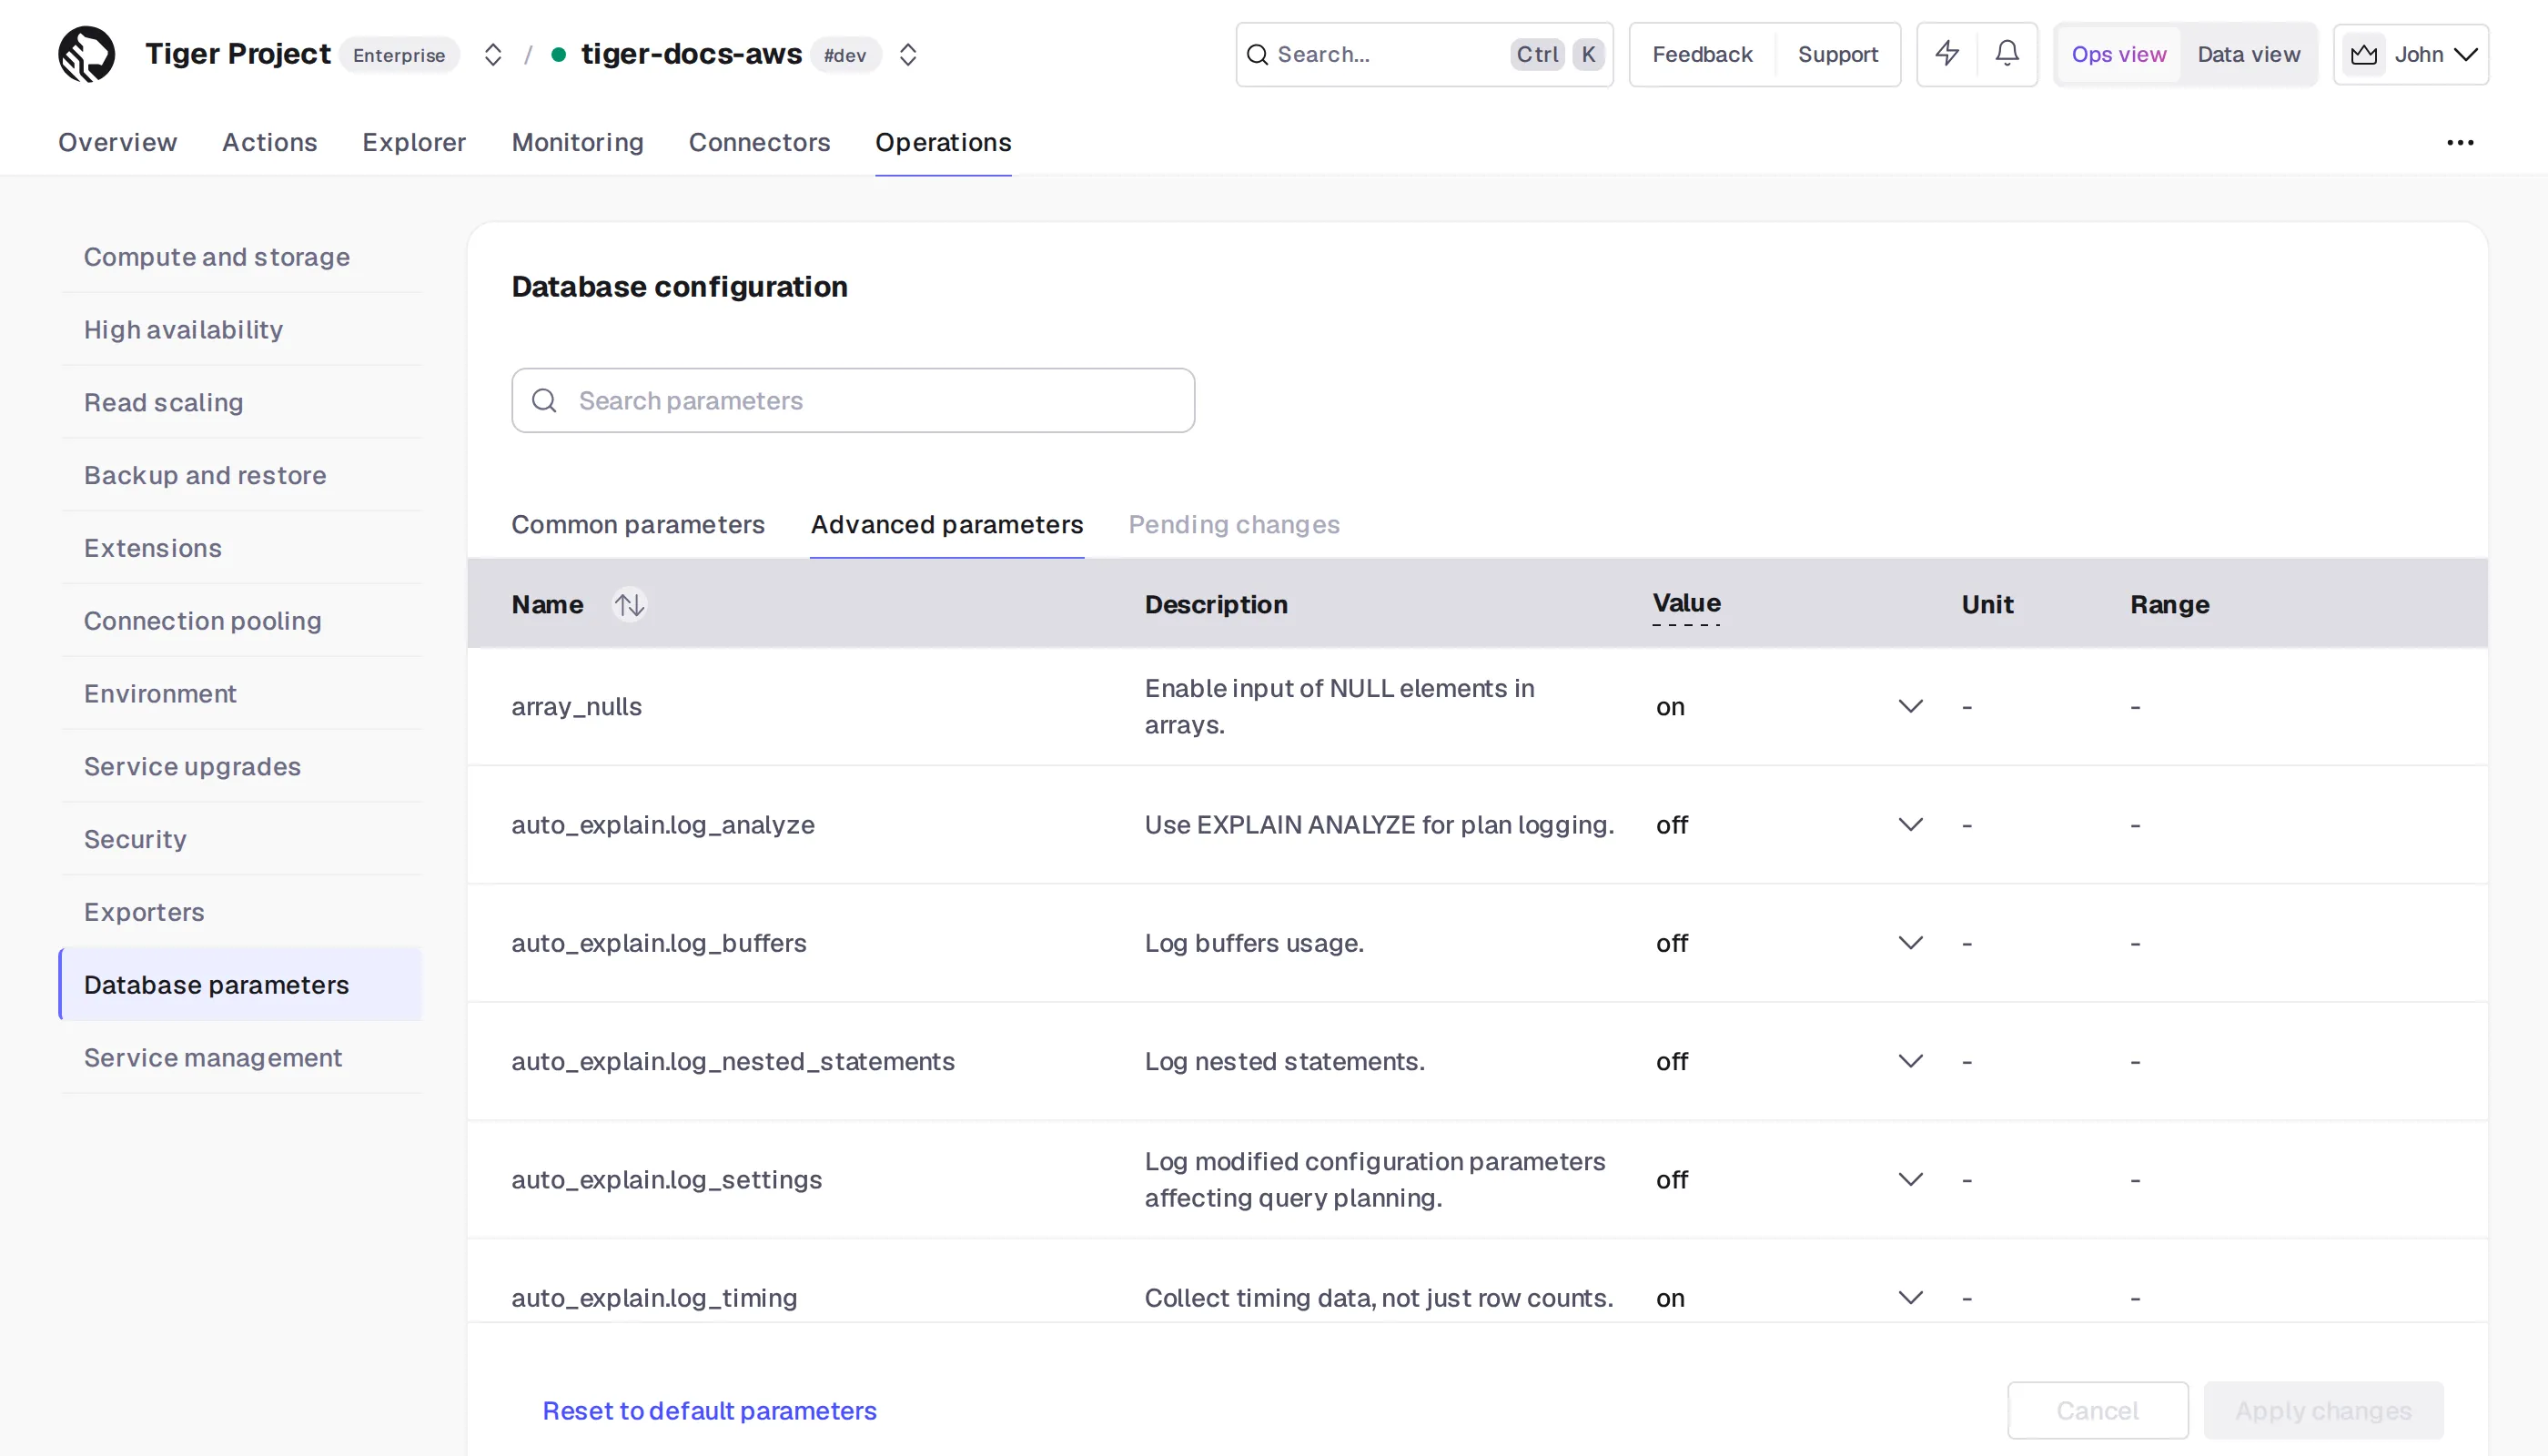Click the Search parameters input
This screenshot has height=1456, width=2548.
click(x=853, y=401)
